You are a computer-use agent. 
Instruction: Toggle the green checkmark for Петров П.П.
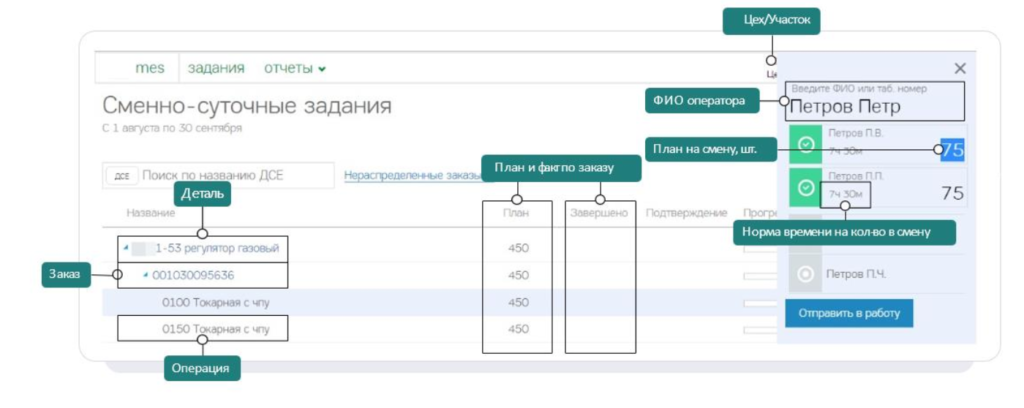(x=806, y=188)
